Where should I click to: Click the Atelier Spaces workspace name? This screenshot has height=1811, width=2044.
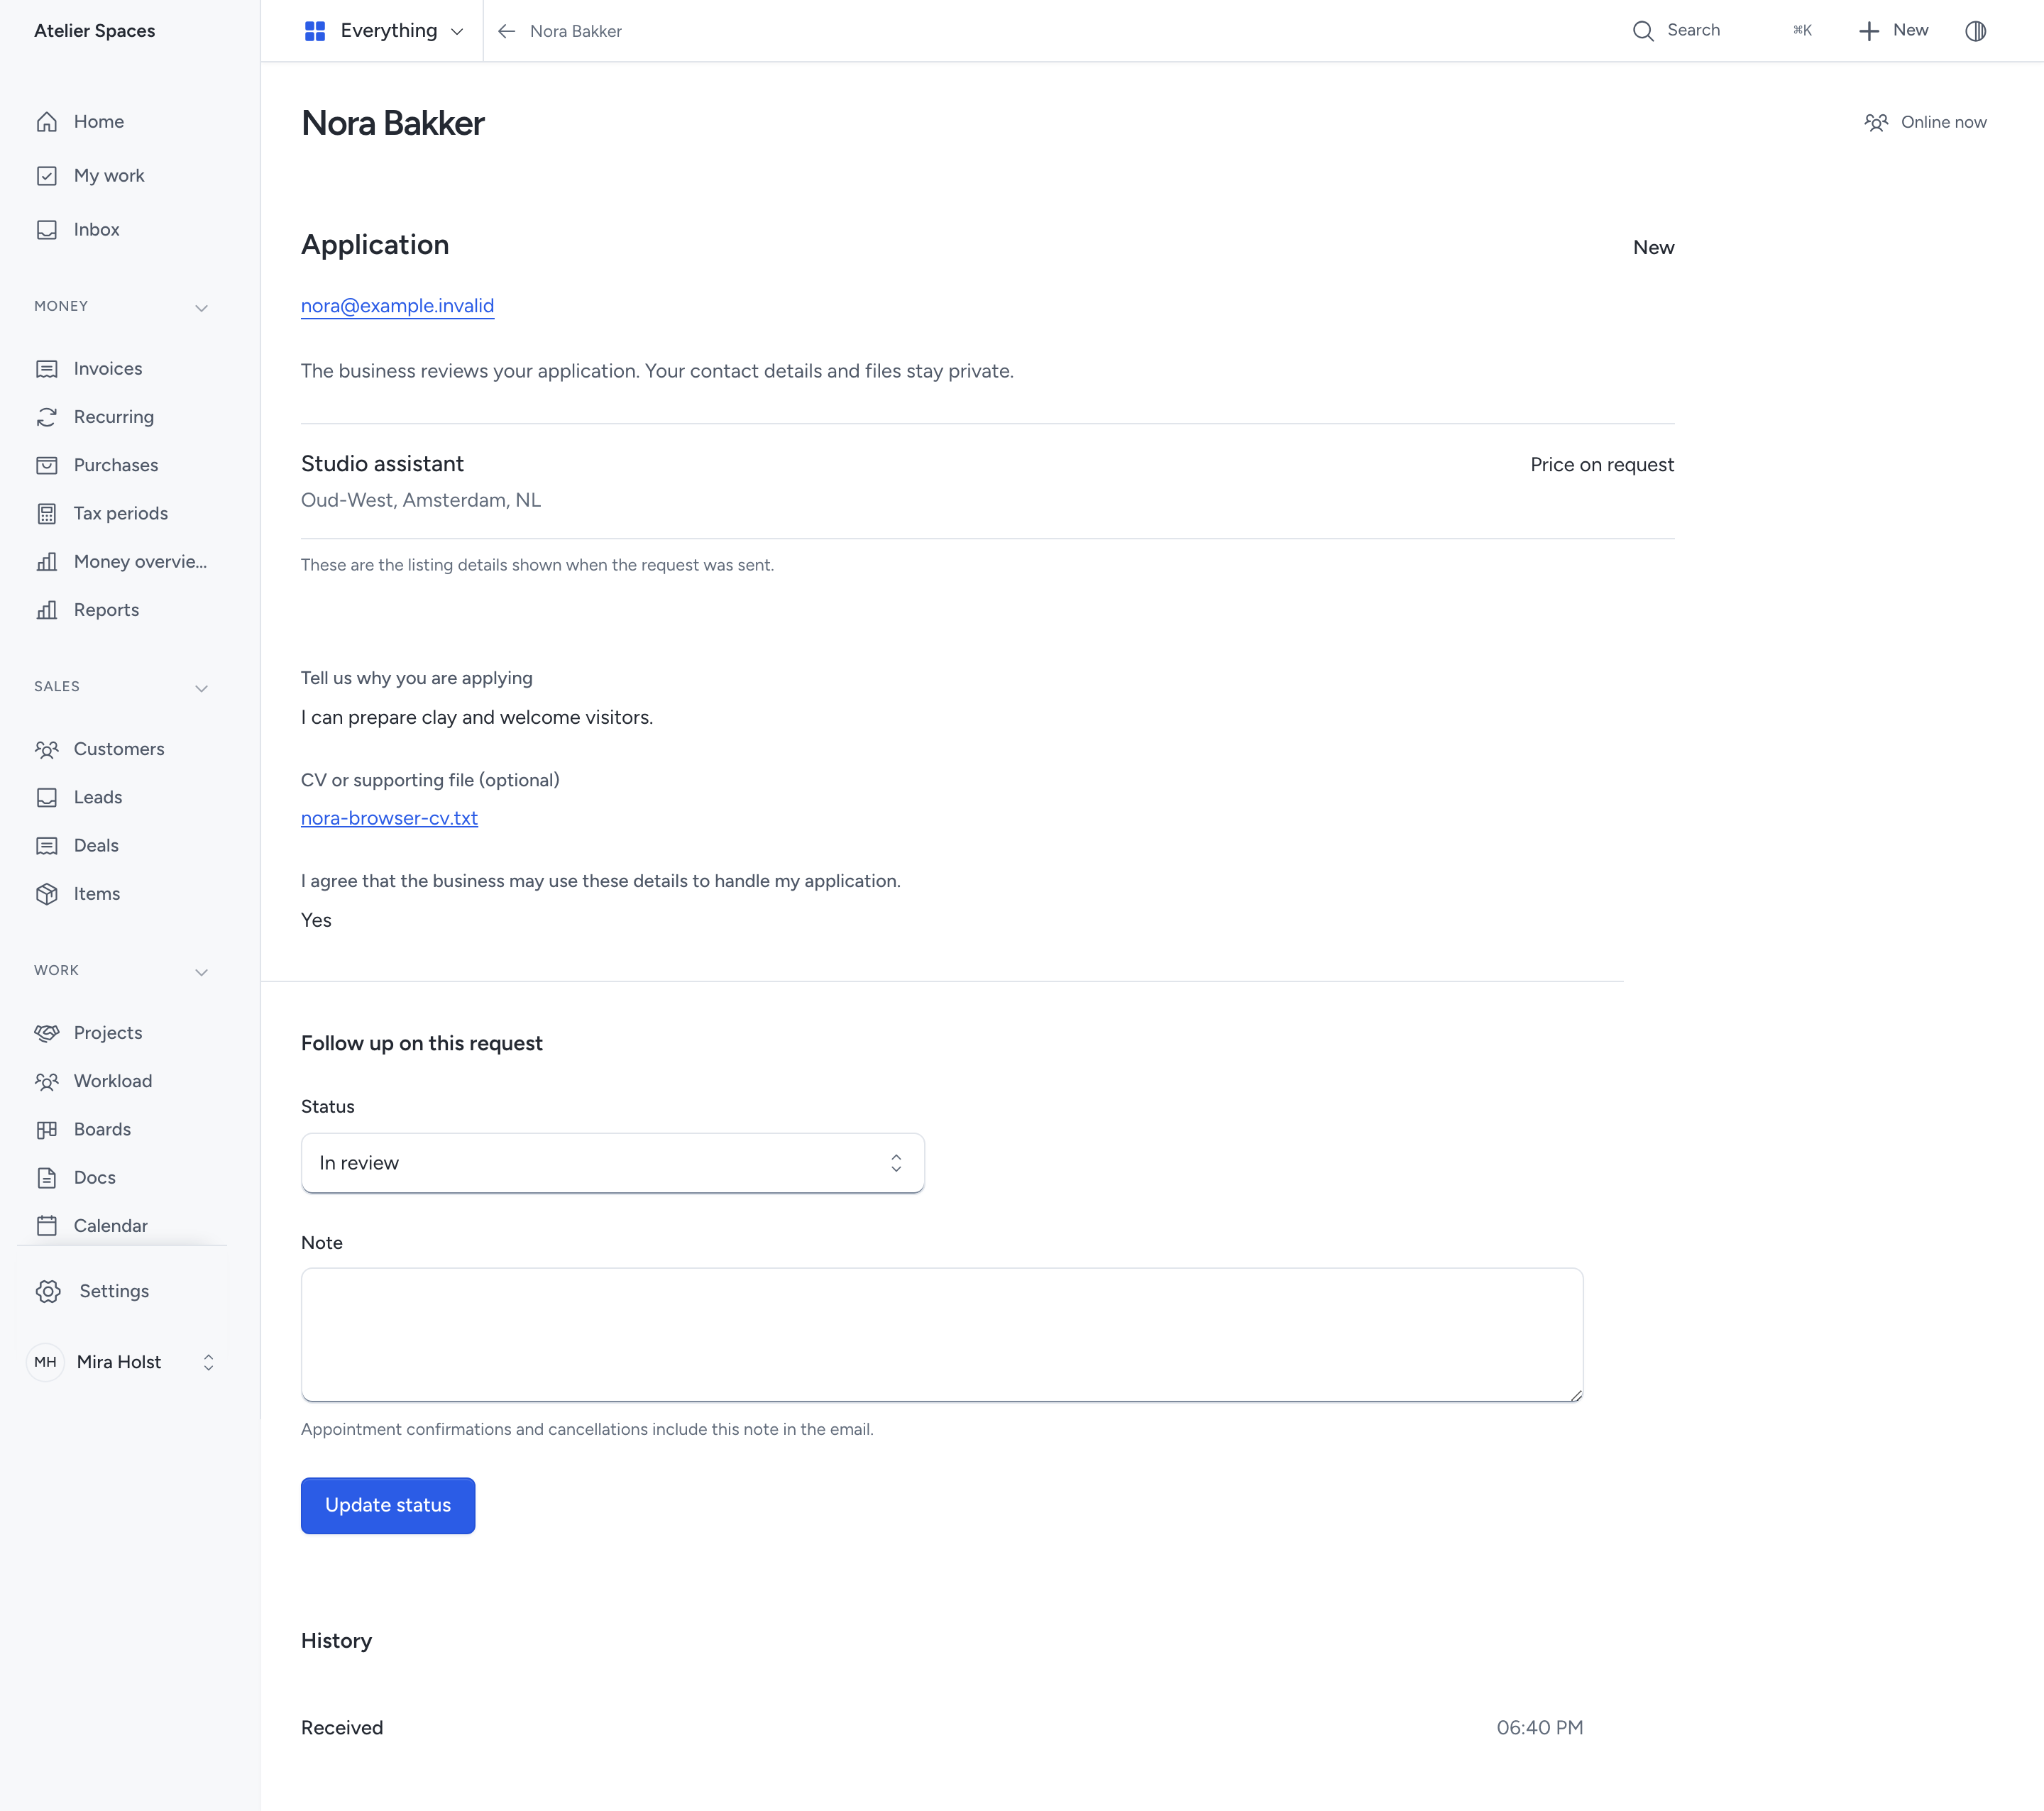click(x=95, y=31)
